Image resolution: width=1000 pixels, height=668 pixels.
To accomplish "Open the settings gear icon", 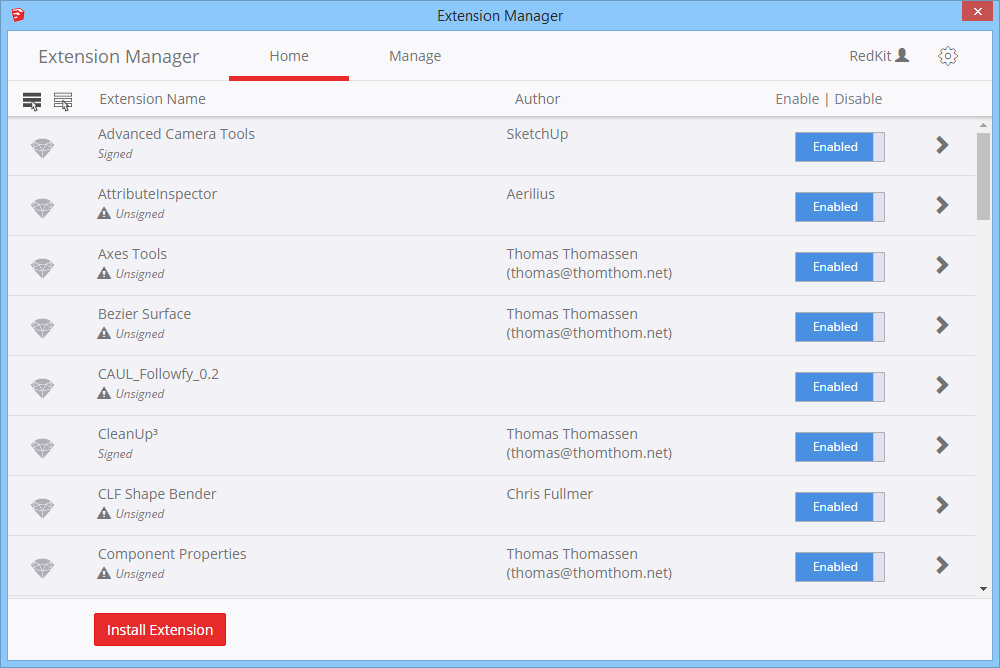I will (x=948, y=56).
